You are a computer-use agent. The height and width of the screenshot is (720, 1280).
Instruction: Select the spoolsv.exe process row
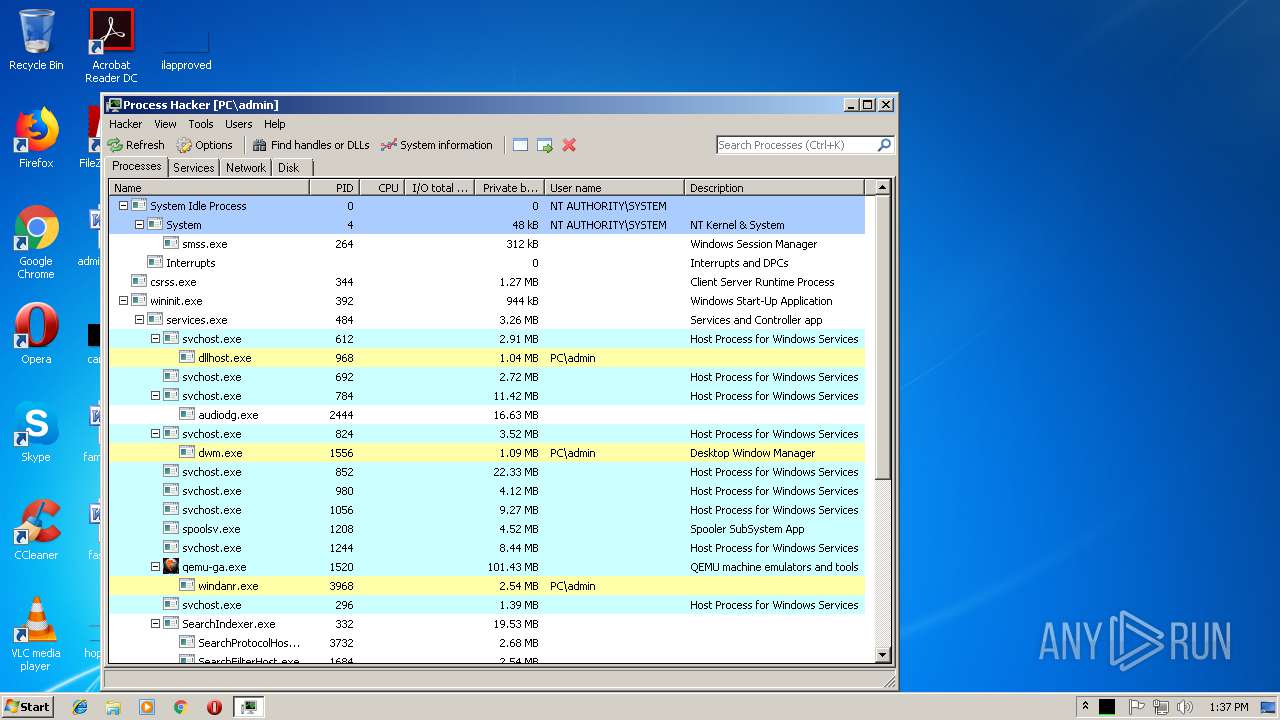(x=486, y=529)
